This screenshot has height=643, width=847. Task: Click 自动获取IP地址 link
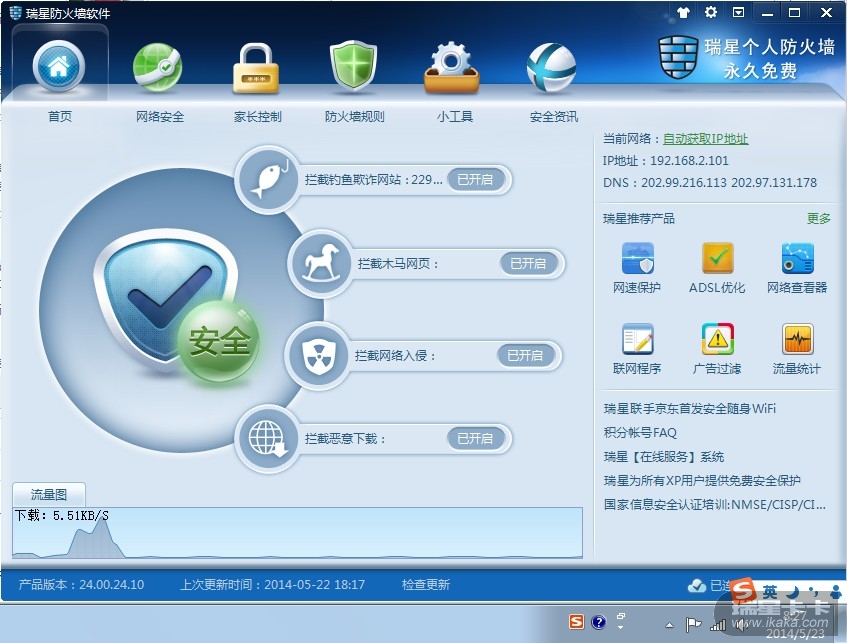point(705,139)
